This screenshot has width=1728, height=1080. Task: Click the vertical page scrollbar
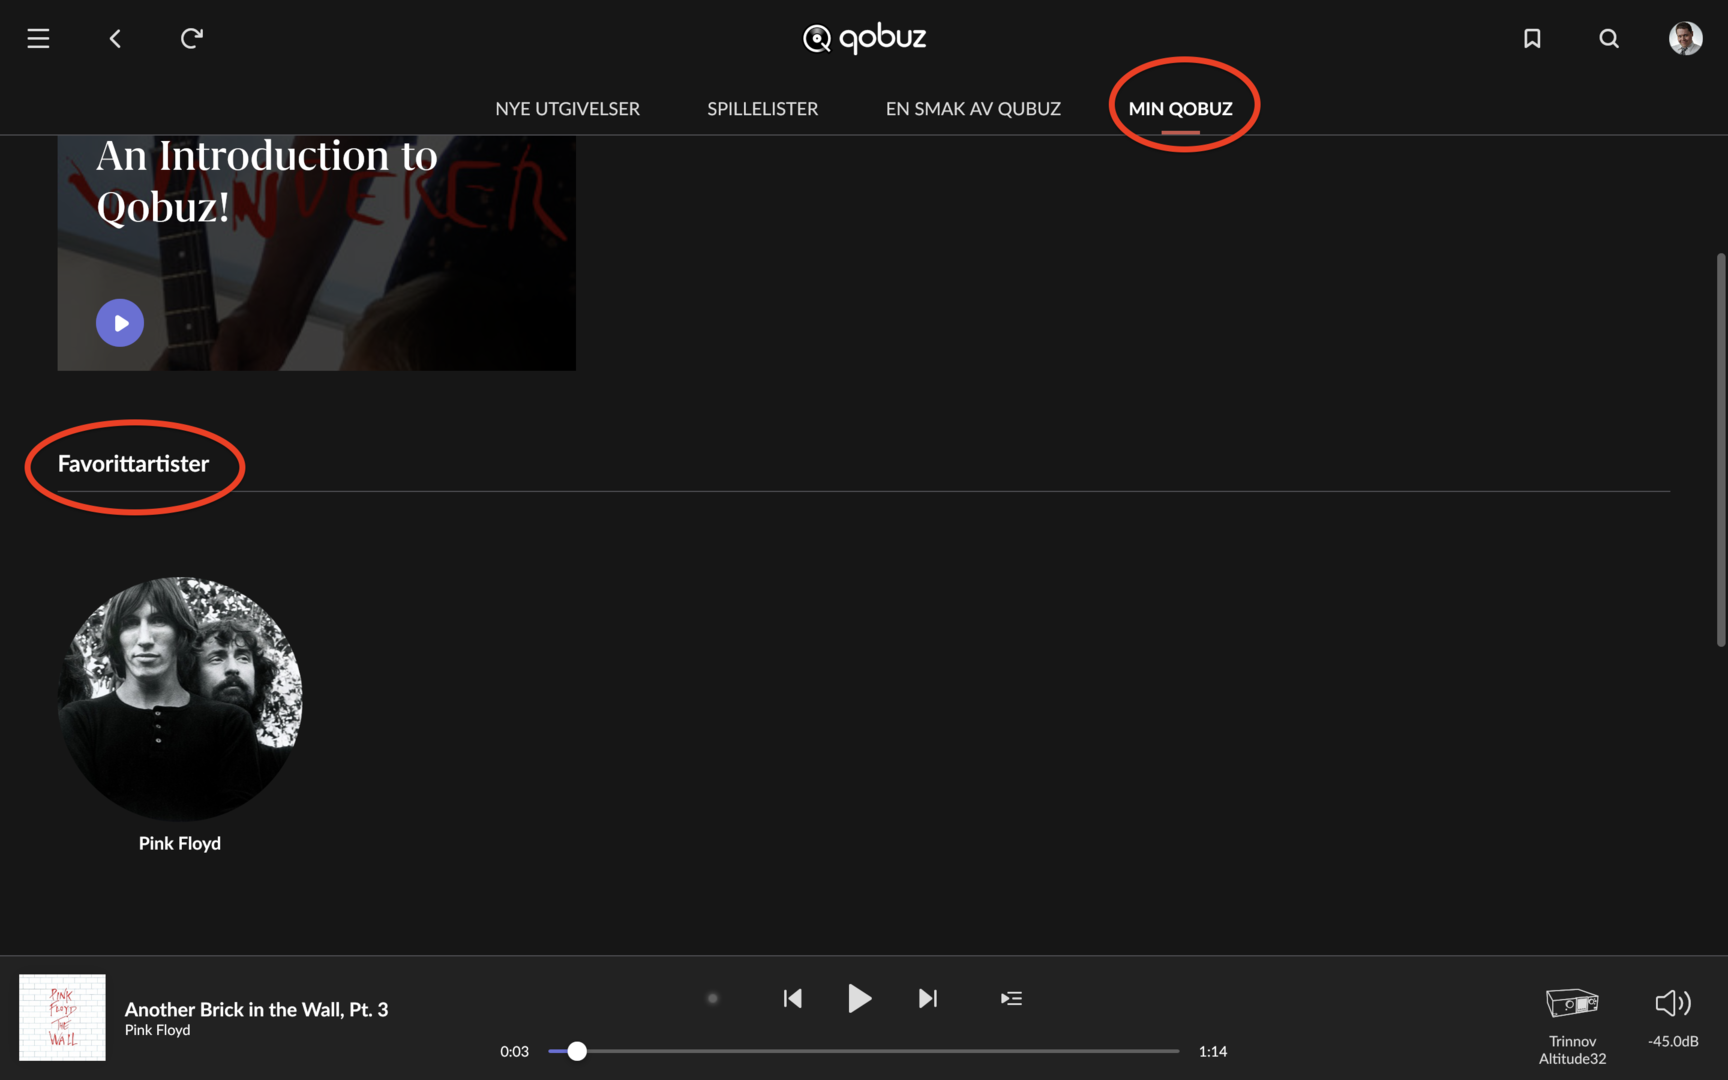click(1721, 450)
